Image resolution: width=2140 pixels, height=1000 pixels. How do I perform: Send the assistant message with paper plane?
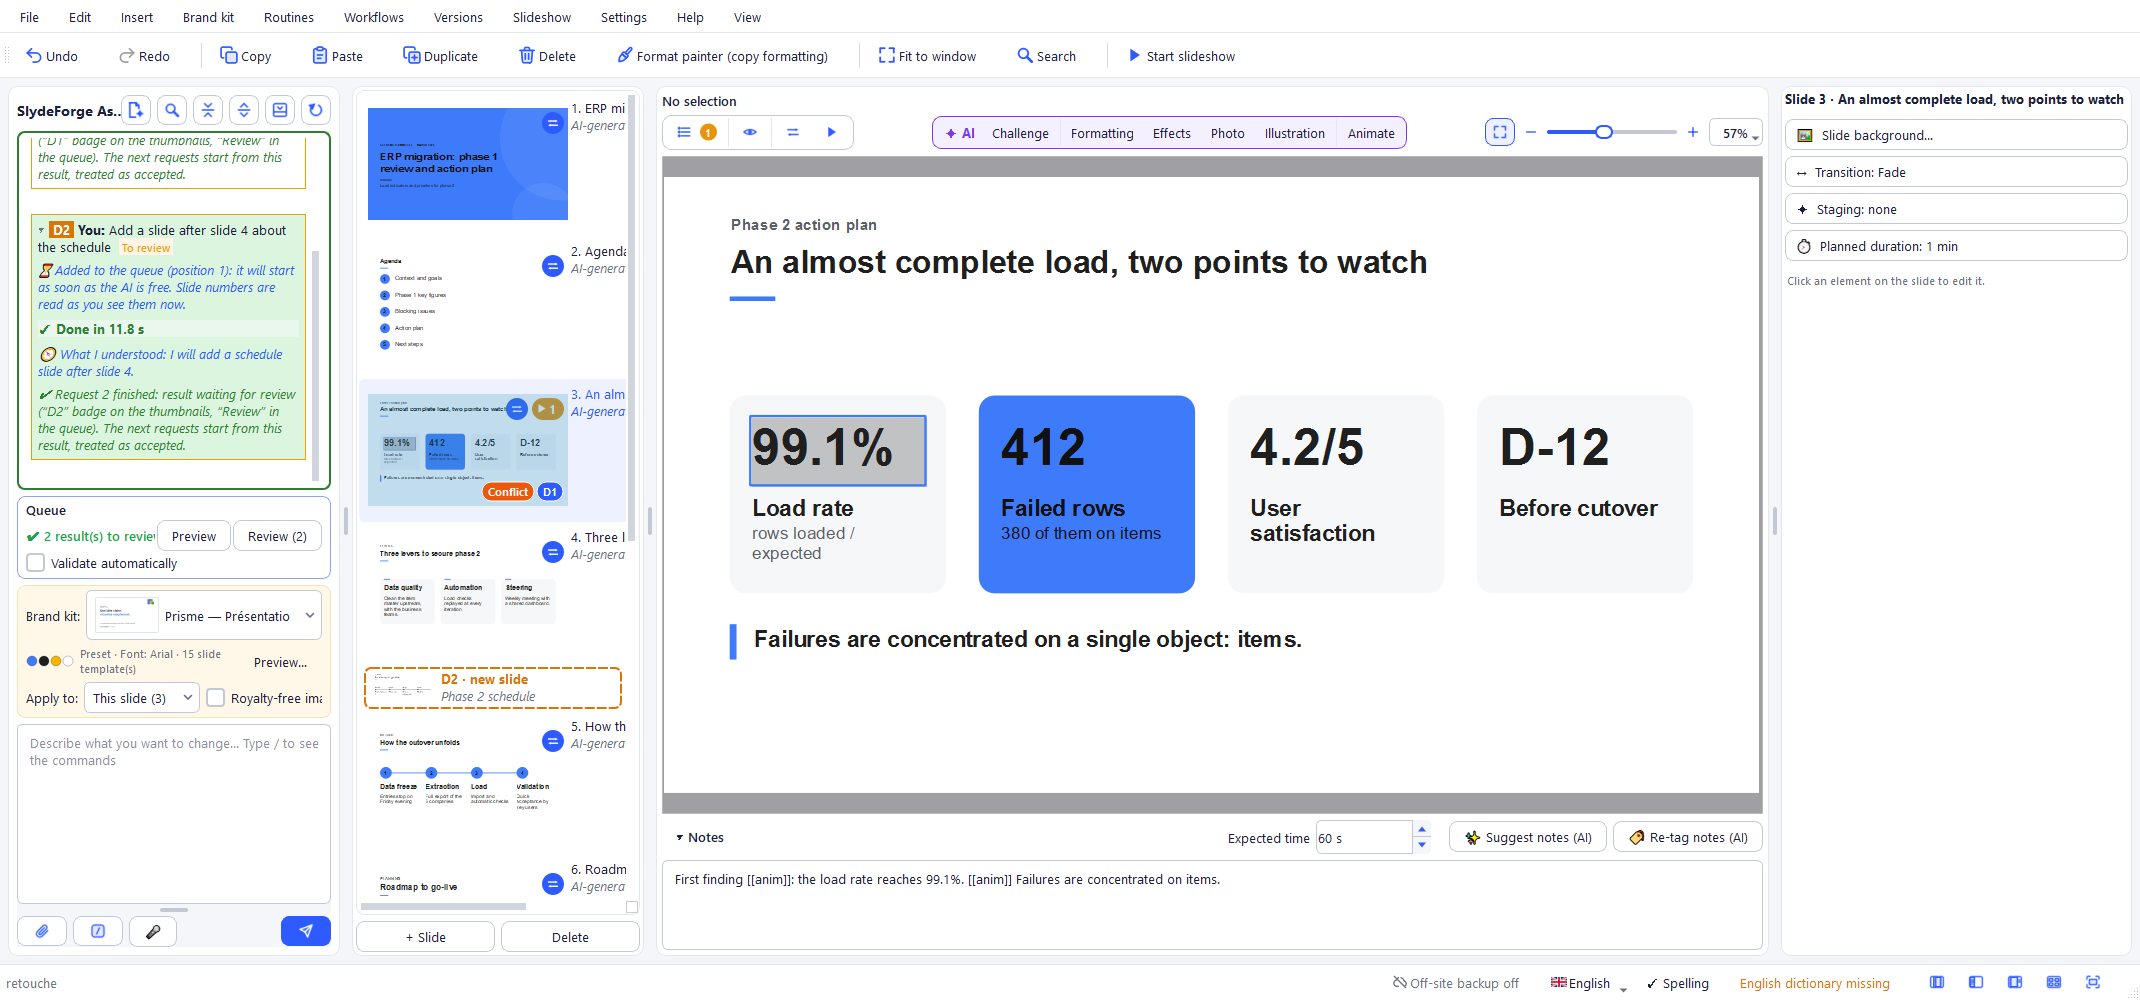306,931
